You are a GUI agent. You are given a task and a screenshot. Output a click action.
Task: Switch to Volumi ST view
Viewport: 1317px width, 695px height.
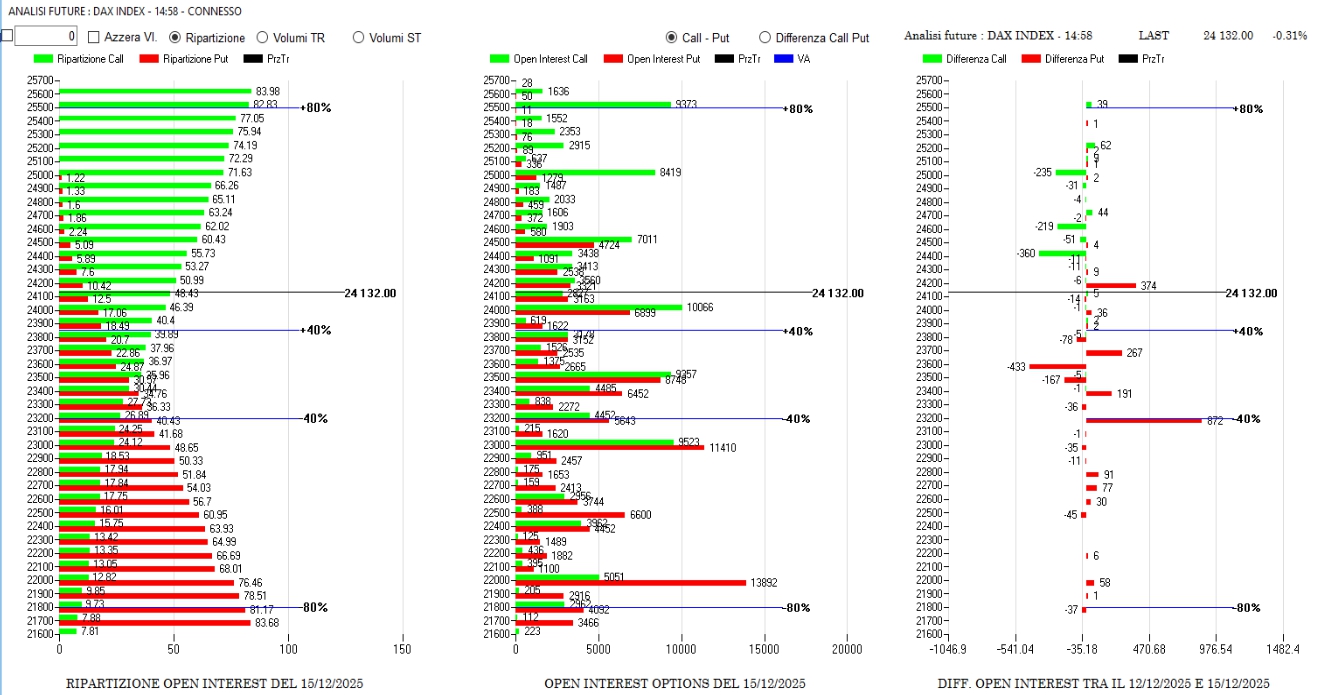pyautogui.click(x=358, y=37)
